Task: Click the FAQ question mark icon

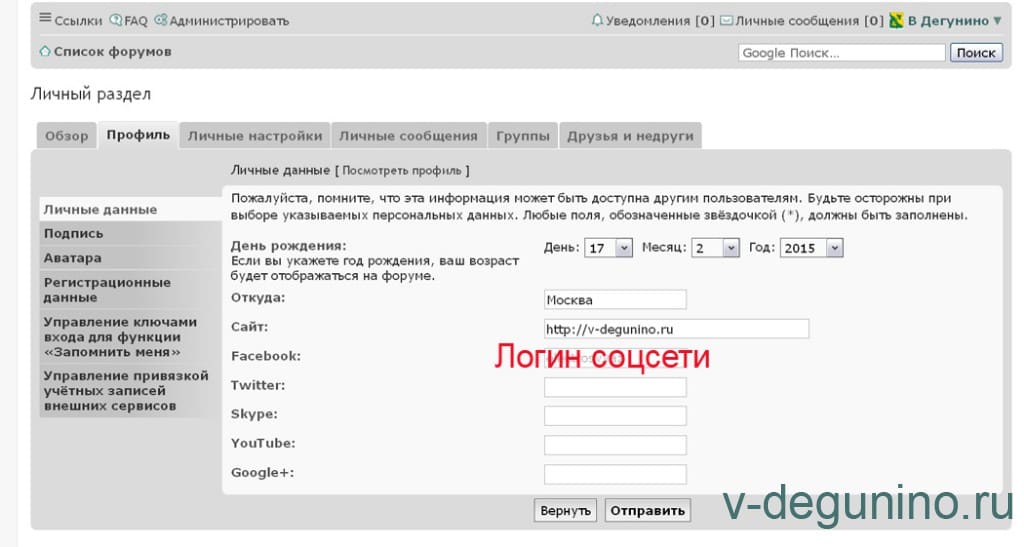Action: [x=116, y=20]
